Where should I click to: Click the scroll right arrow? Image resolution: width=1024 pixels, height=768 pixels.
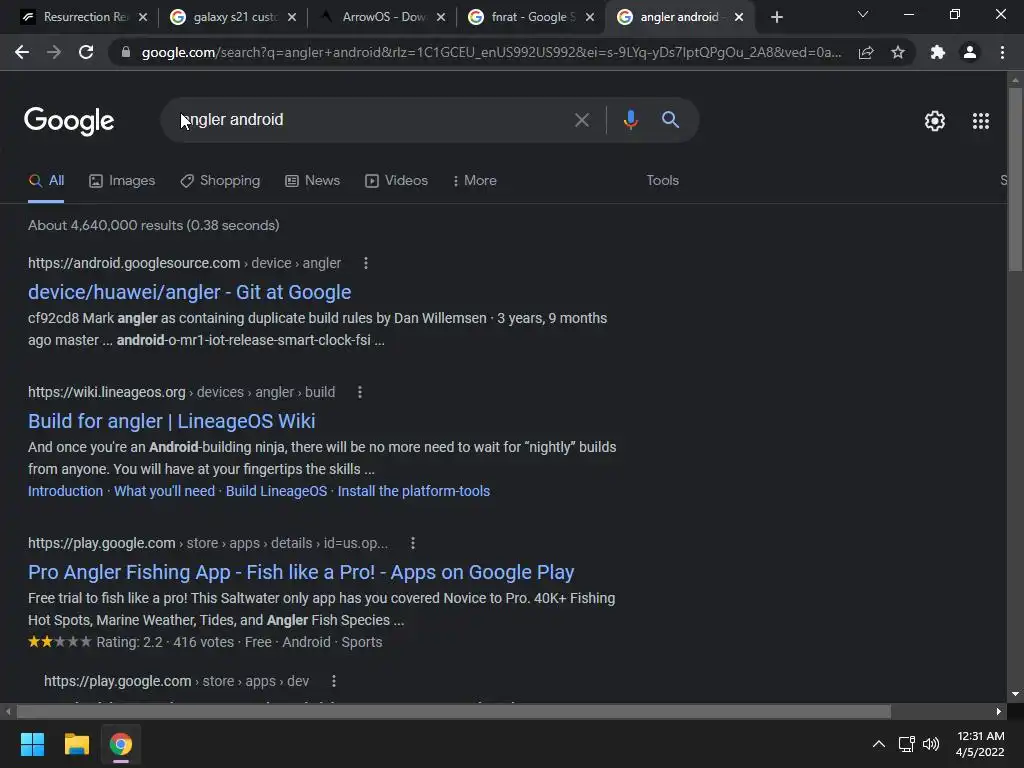pos(999,711)
